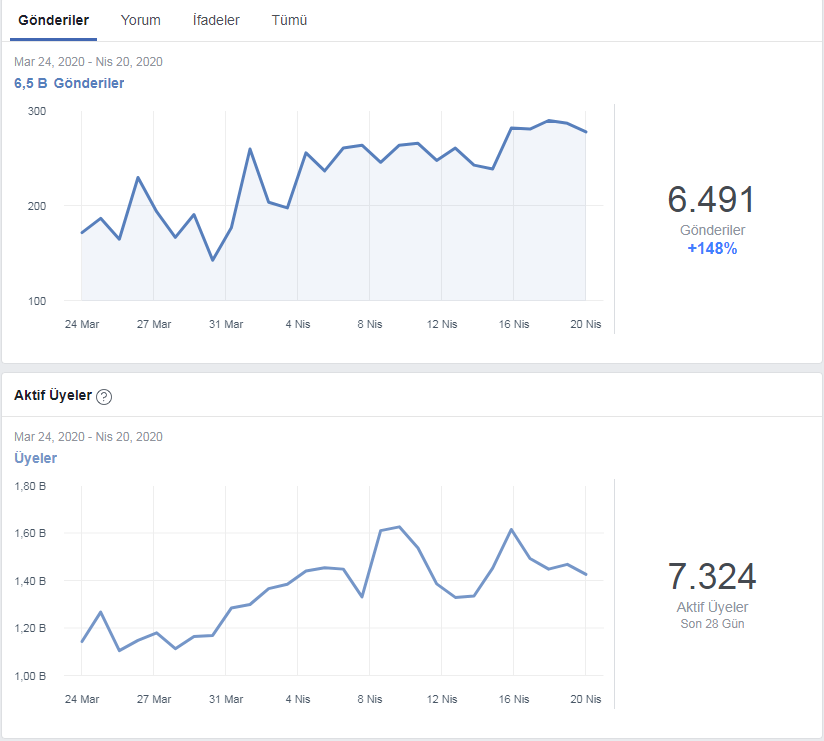Viewport: 824px width, 741px height.
Task: Click the date range above members chart
Action: pyautogui.click(x=88, y=437)
